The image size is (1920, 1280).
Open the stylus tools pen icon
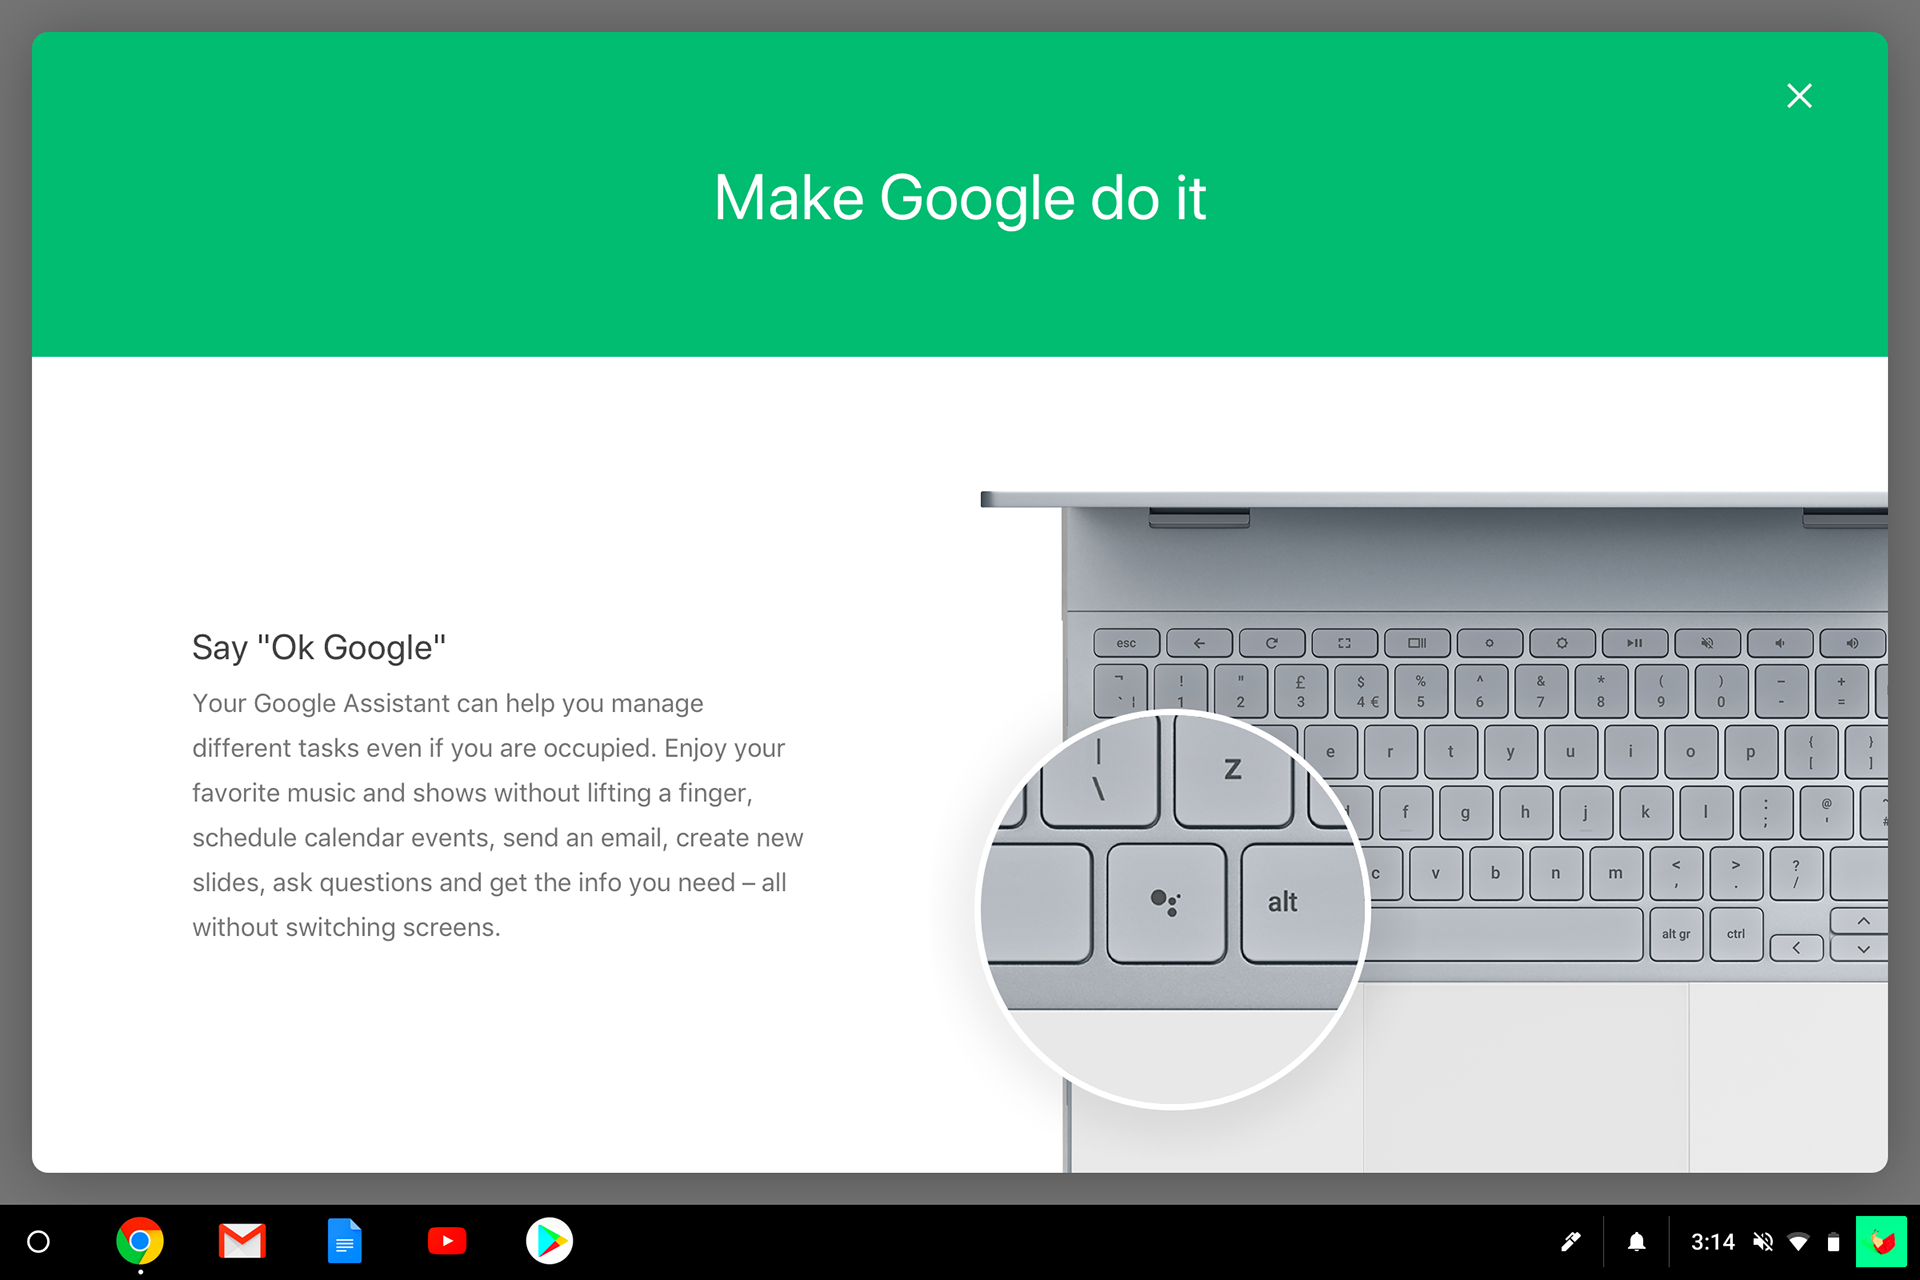(1571, 1242)
